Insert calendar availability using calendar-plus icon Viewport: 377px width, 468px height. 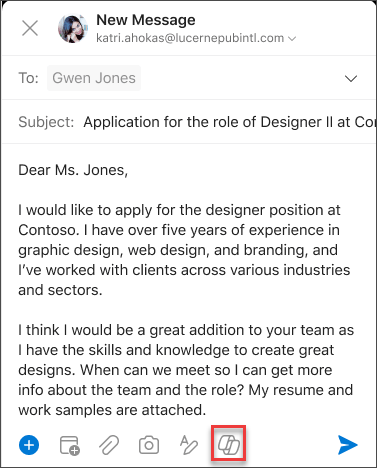pos(69,445)
